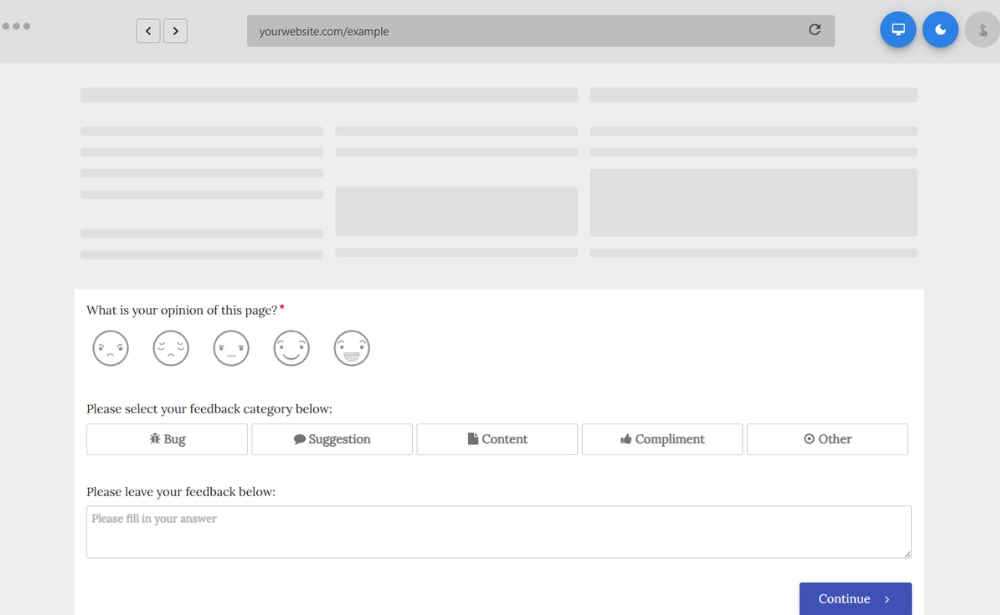Image resolution: width=1000 pixels, height=615 pixels.
Task: Click the three dots in the top-left corner
Action: coord(17,26)
